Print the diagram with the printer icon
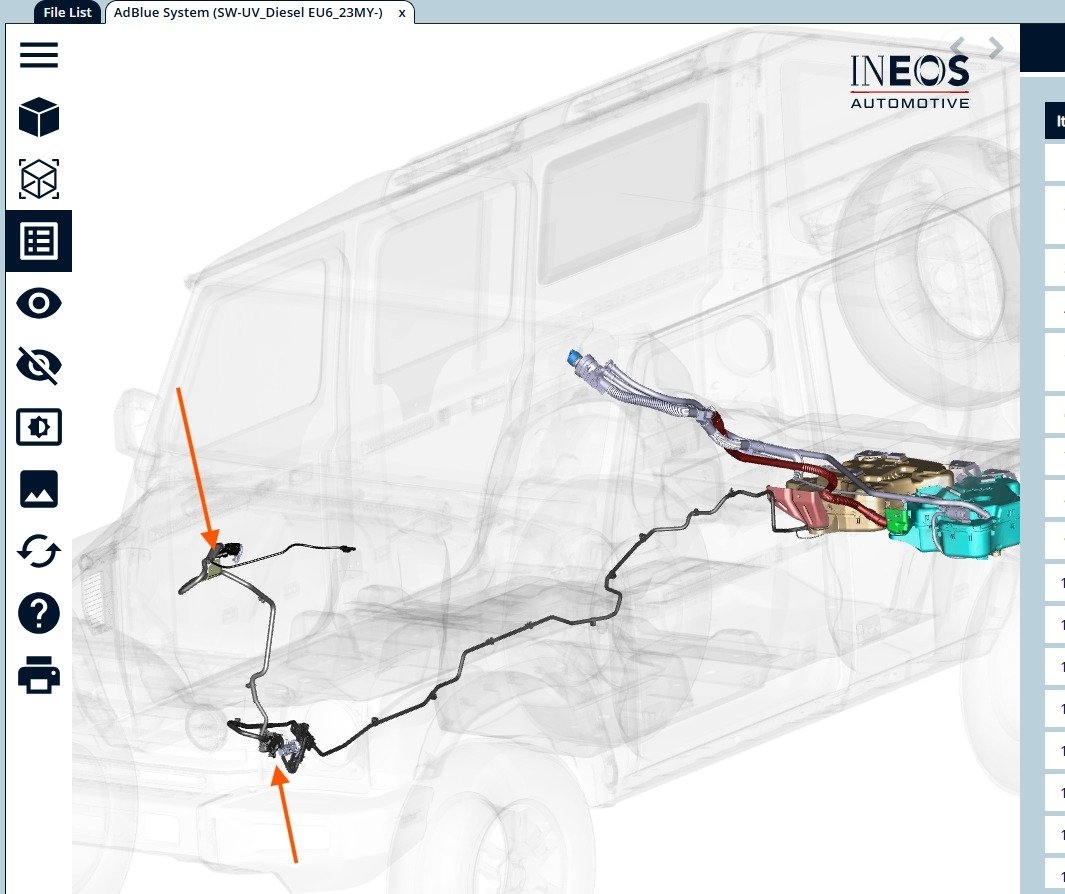The image size is (1065, 894). point(39,675)
